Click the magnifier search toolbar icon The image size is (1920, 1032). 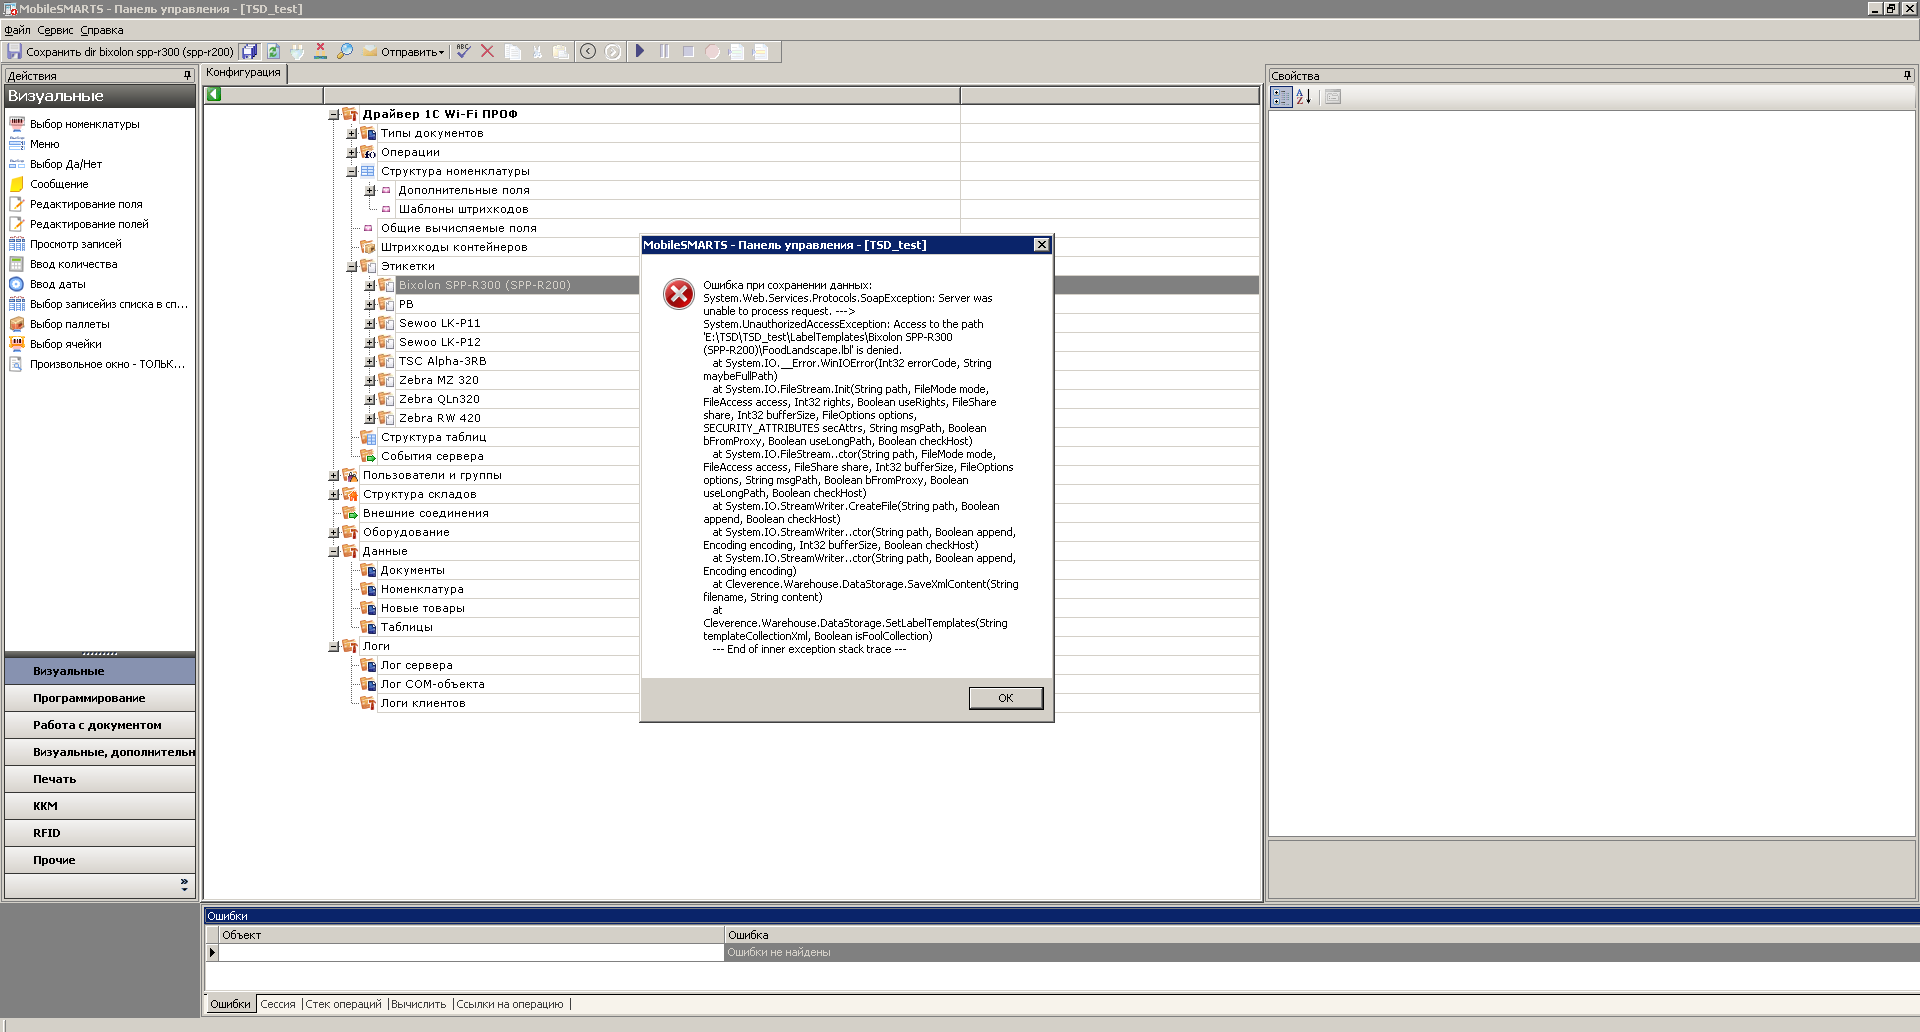click(345, 51)
